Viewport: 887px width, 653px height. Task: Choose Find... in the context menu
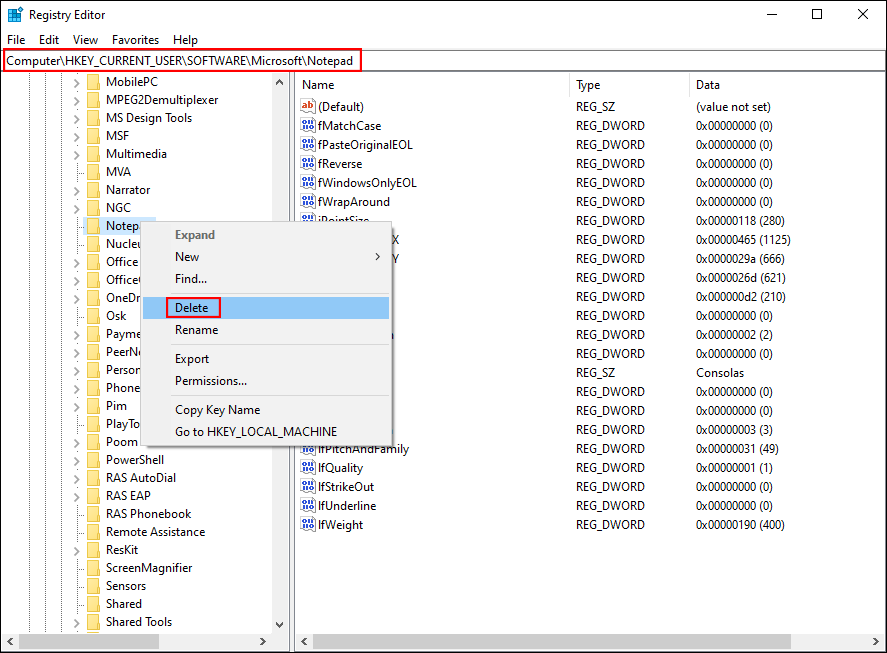click(x=266, y=279)
